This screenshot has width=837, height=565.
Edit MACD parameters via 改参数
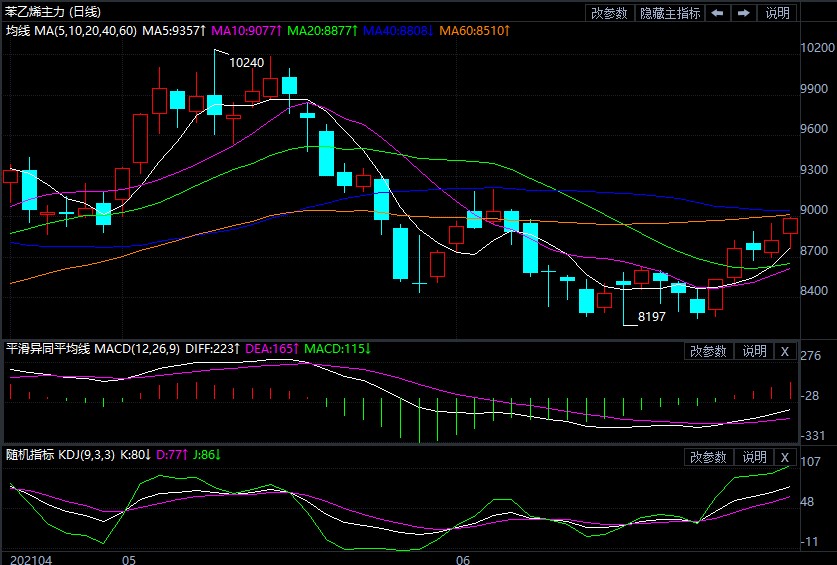708,351
